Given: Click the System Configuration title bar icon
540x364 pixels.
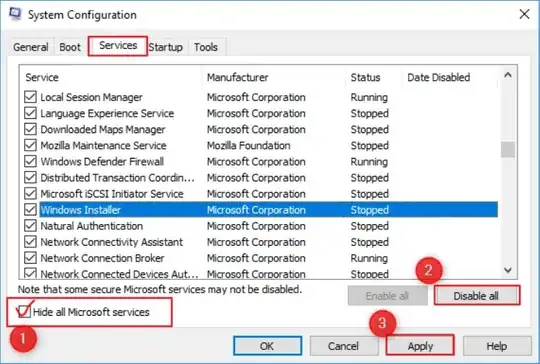Looking at the screenshot, I should pyautogui.click(x=15, y=14).
